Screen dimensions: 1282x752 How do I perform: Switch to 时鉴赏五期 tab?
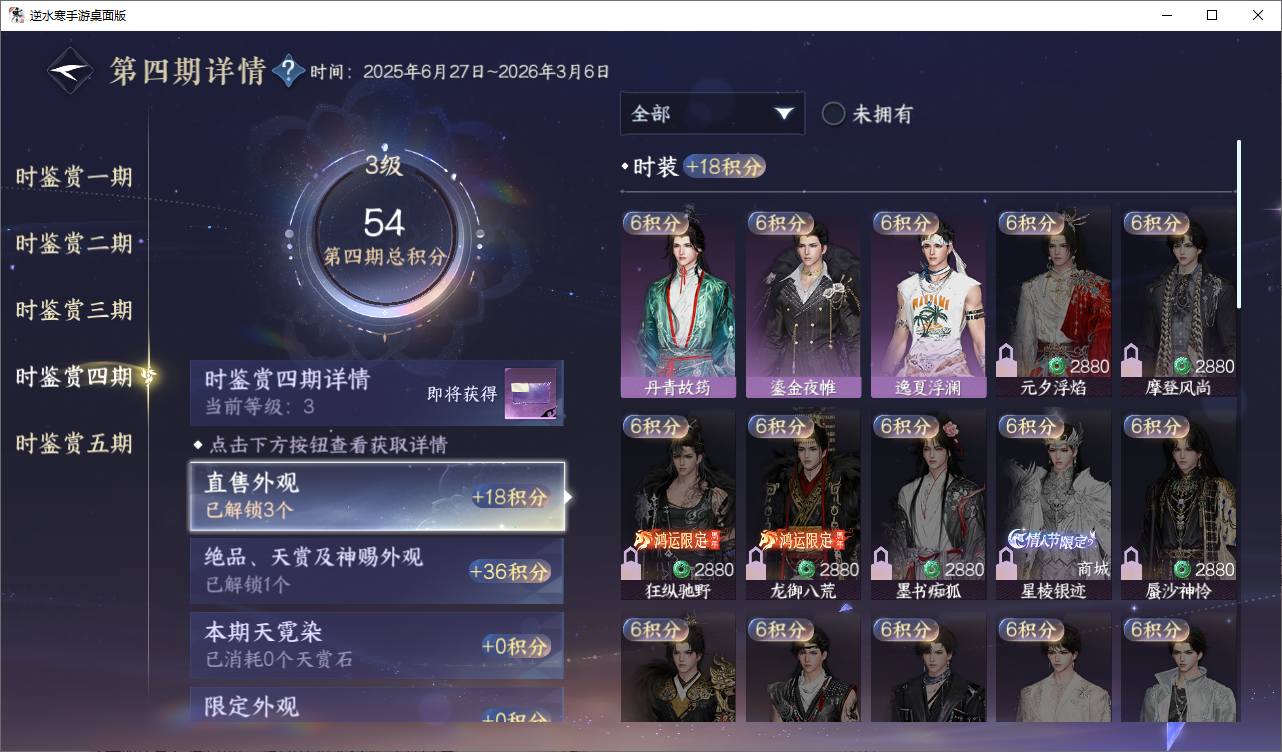74,444
